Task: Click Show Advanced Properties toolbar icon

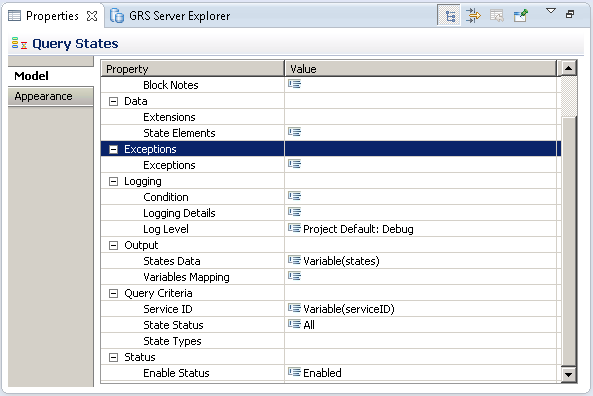Action: tap(473, 16)
